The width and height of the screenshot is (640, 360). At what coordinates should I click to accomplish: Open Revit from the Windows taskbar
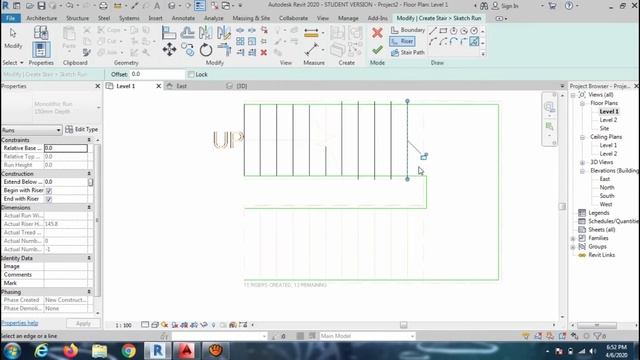pos(157,351)
